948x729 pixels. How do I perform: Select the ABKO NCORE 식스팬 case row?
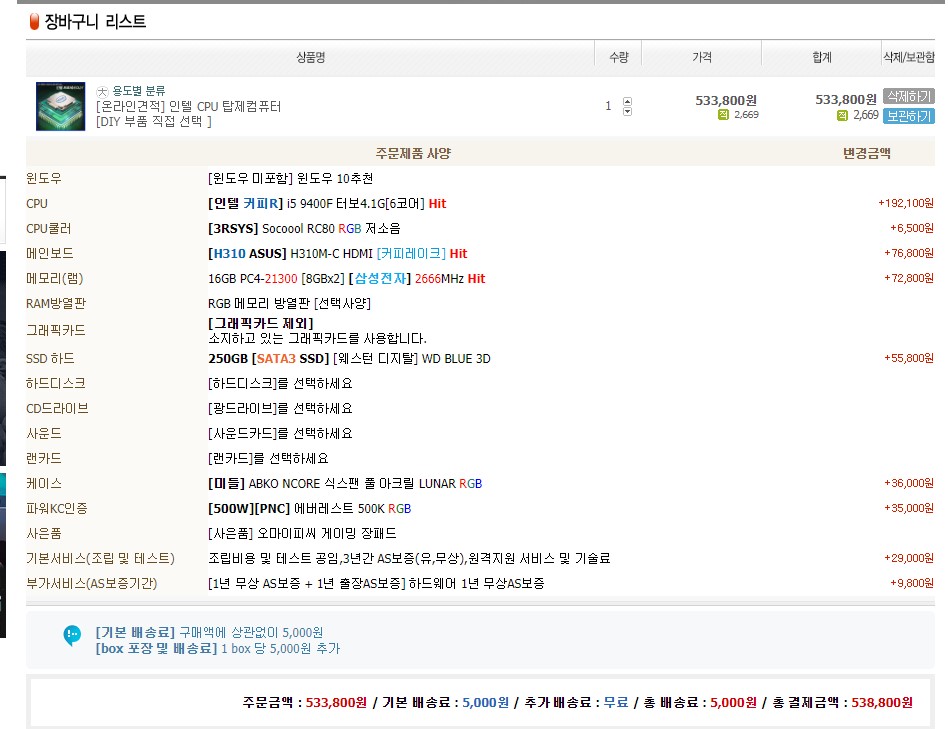point(480,484)
